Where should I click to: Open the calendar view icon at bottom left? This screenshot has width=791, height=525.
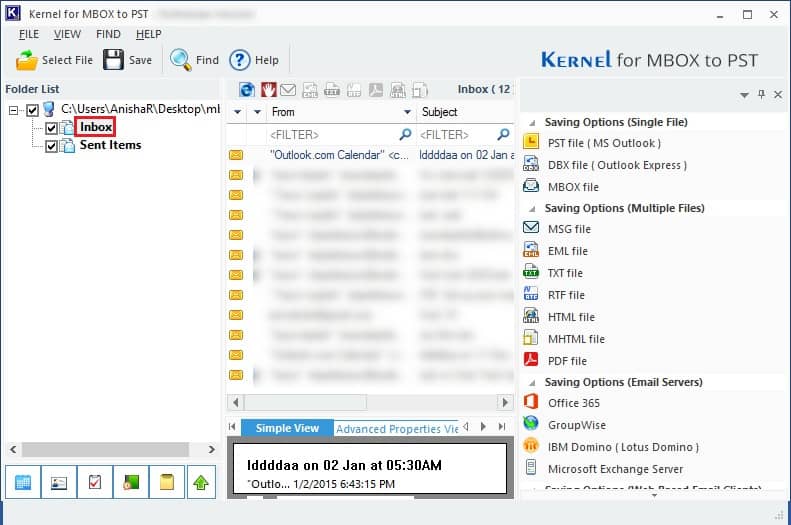(23, 482)
